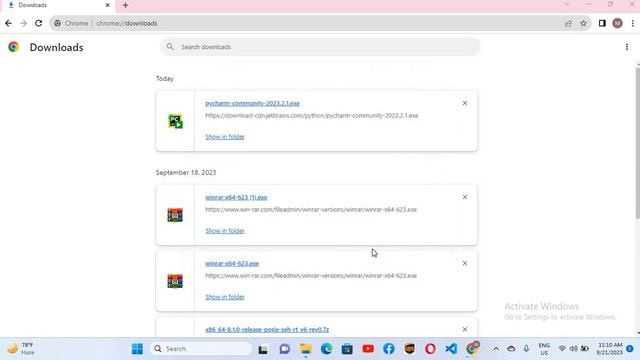Image resolution: width=640 pixels, height=360 pixels.
Task: Click the WinRAR icon for winrar-x64-623 (1).exe
Action: (x=175, y=215)
